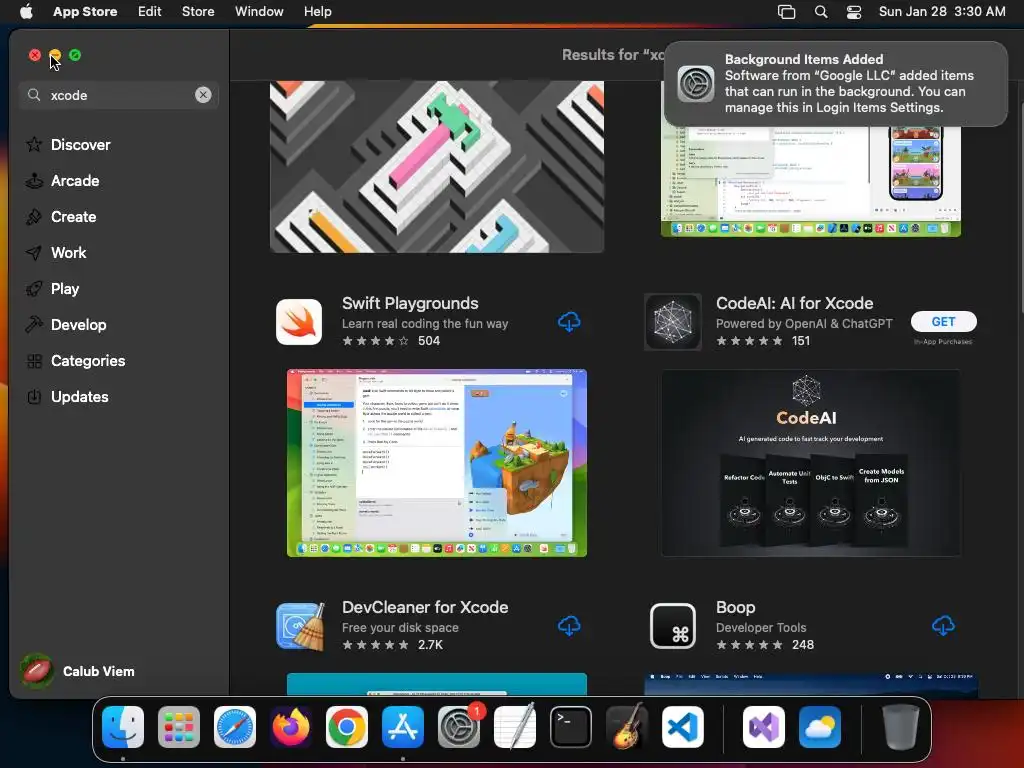Open Control Center in menu bar
This screenshot has height=768, width=1024.
click(x=854, y=12)
